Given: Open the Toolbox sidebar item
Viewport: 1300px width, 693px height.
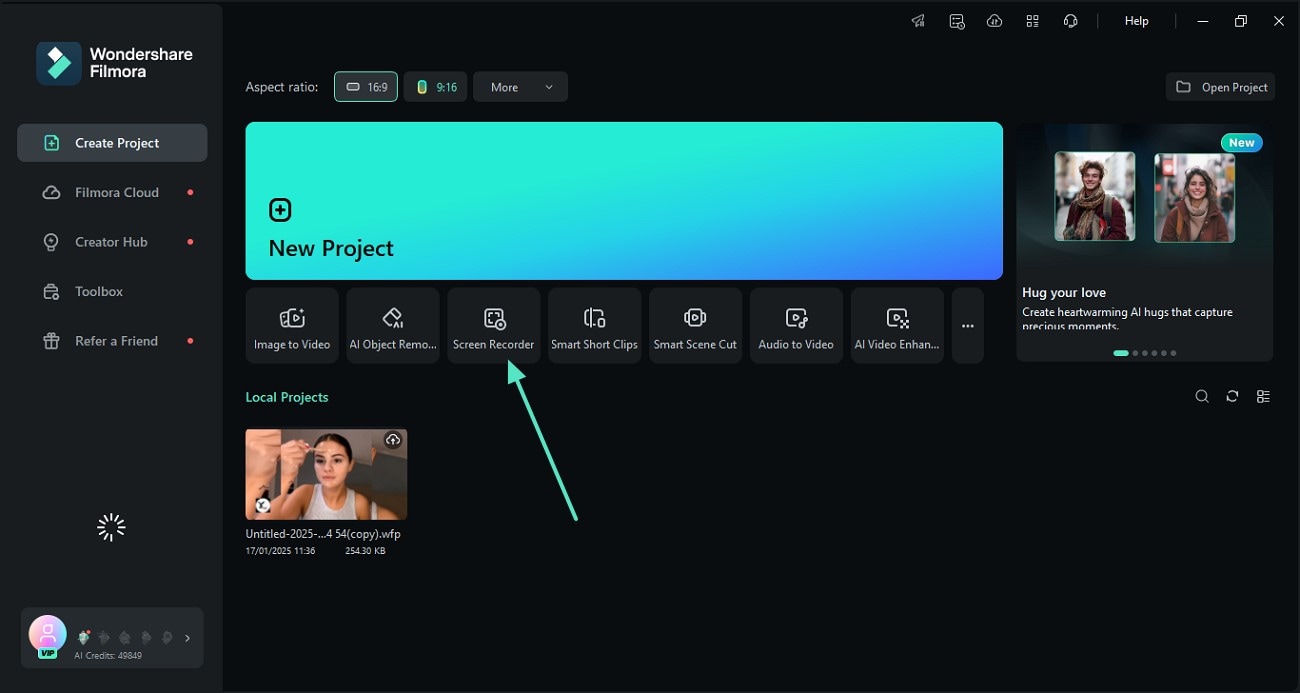Looking at the screenshot, I should [x=112, y=291].
